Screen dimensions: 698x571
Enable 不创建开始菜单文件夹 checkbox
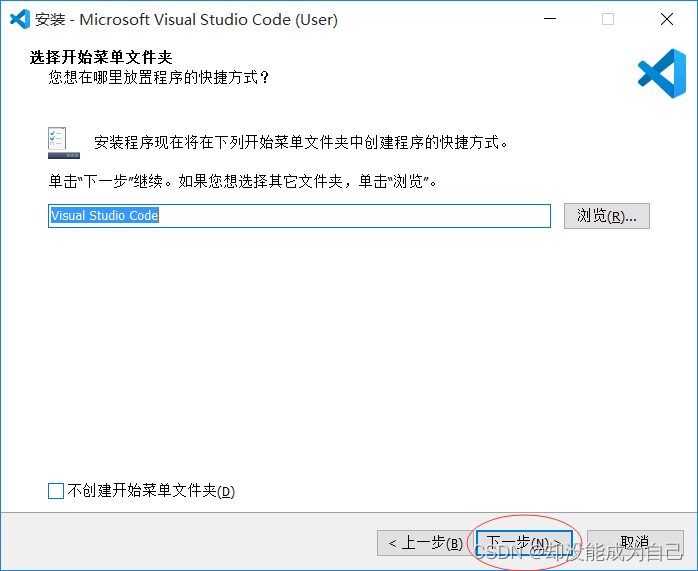pyautogui.click(x=56, y=491)
